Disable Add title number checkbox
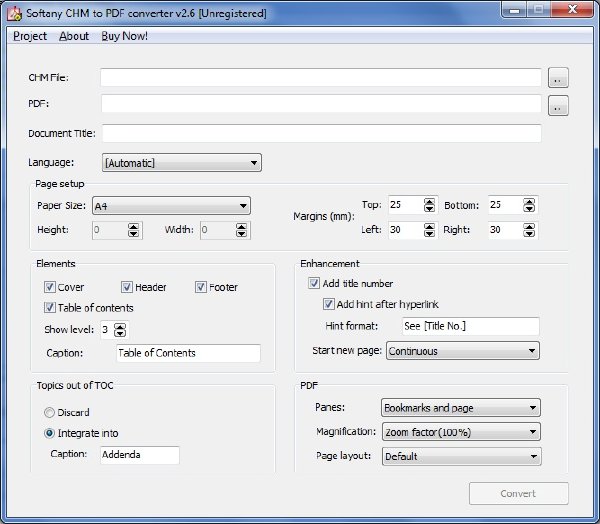 tap(314, 283)
